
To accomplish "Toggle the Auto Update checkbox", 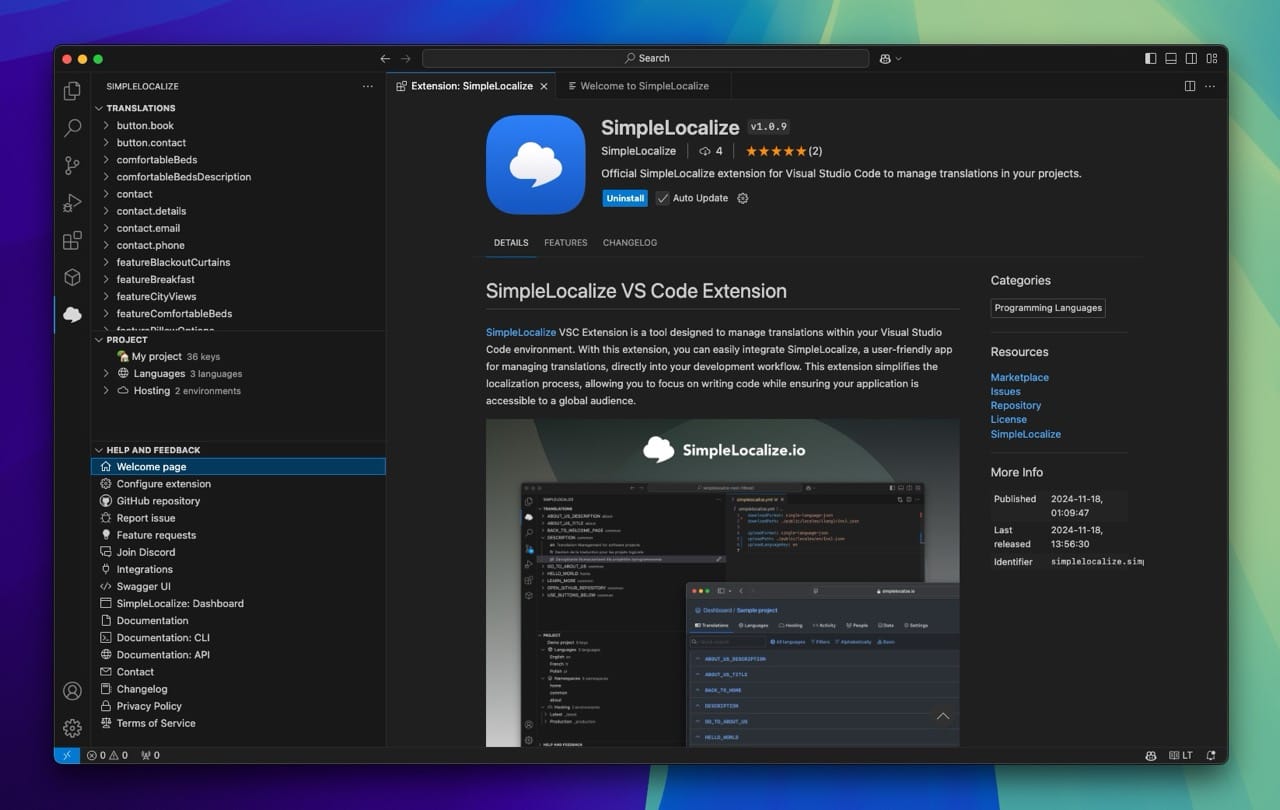I will [662, 198].
